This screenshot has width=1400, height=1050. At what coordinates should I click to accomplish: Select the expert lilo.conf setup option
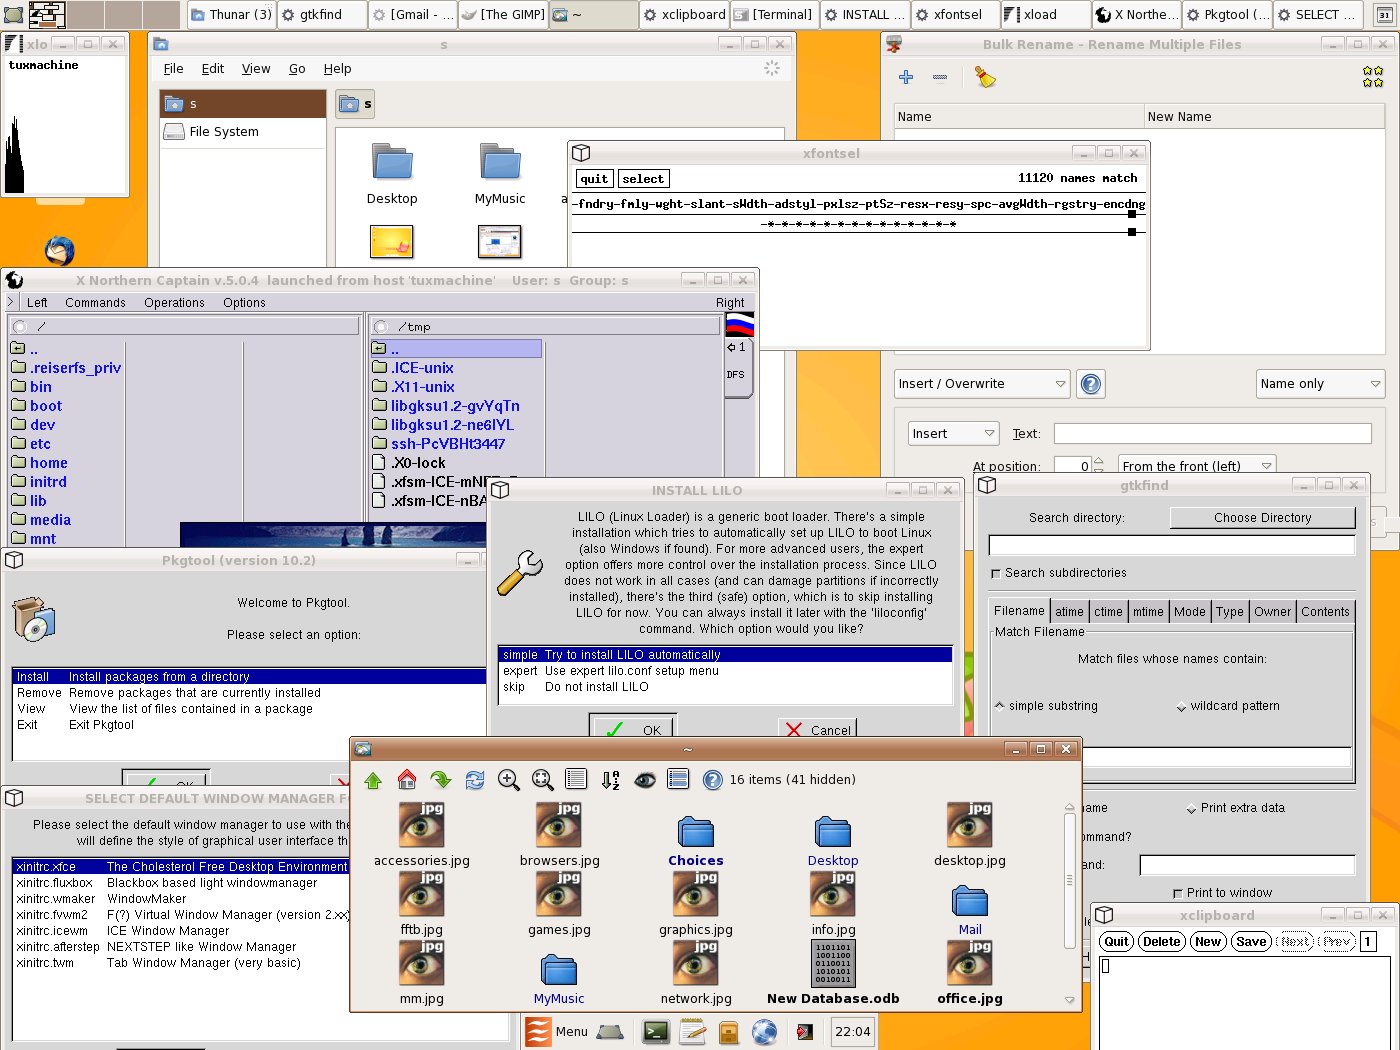tap(724, 671)
